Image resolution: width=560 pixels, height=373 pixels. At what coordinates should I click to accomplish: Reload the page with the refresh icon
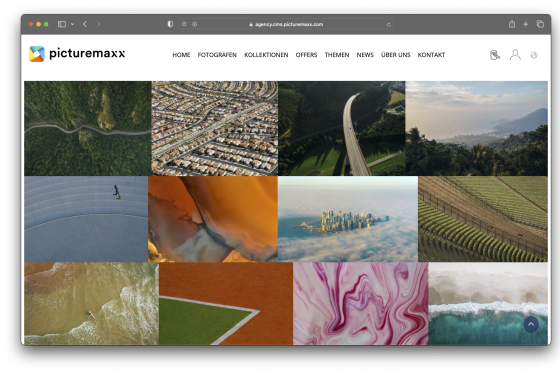click(389, 24)
